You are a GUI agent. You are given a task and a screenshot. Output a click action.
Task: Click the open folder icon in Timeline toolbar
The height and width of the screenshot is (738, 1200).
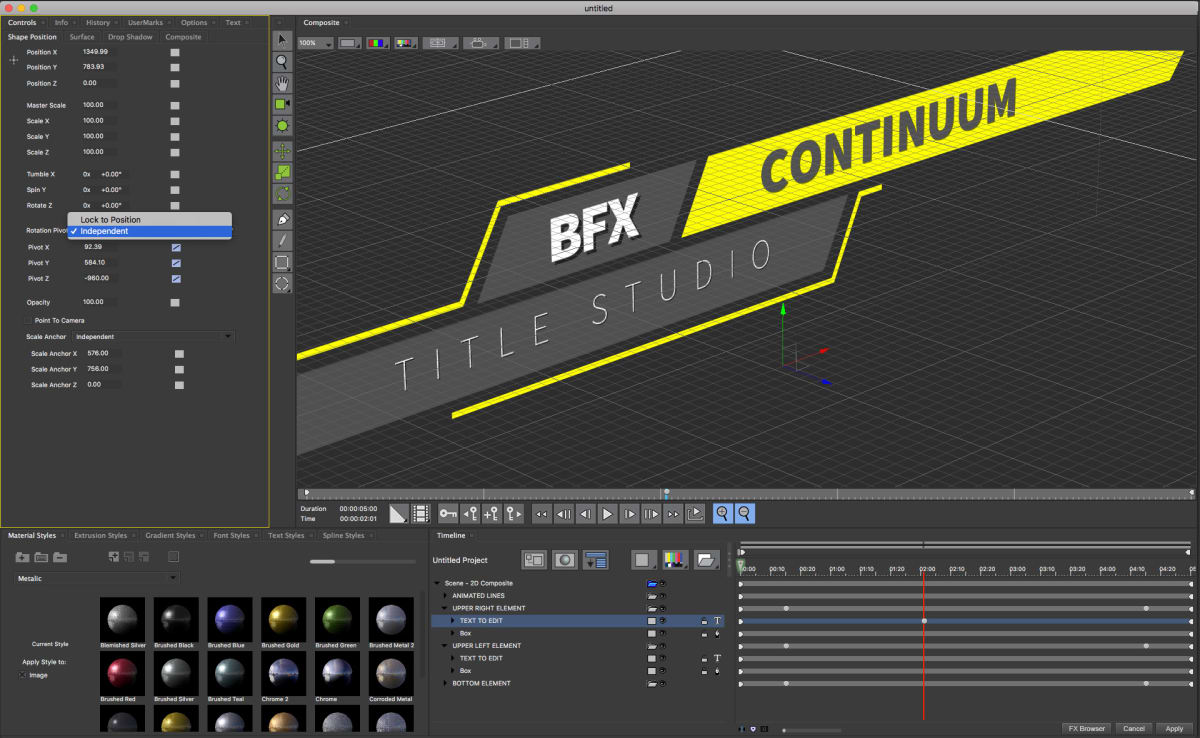point(707,560)
